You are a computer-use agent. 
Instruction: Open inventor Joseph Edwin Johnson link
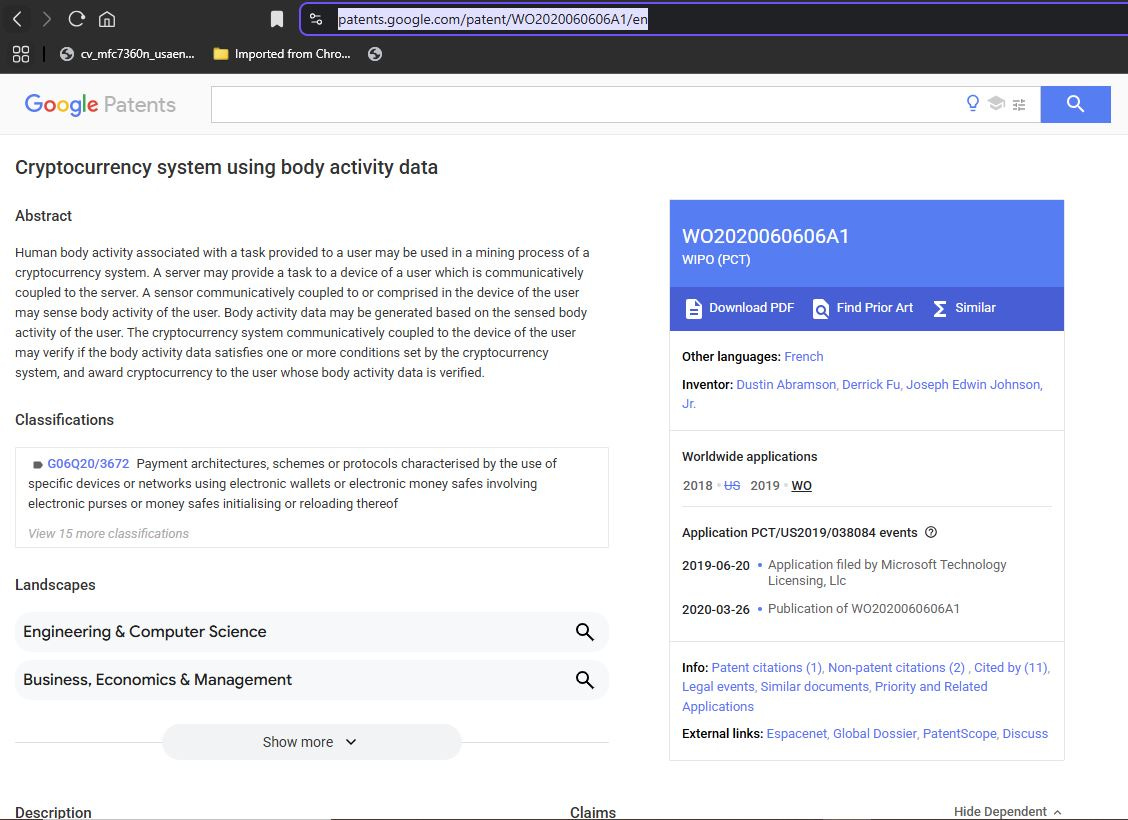tap(973, 385)
